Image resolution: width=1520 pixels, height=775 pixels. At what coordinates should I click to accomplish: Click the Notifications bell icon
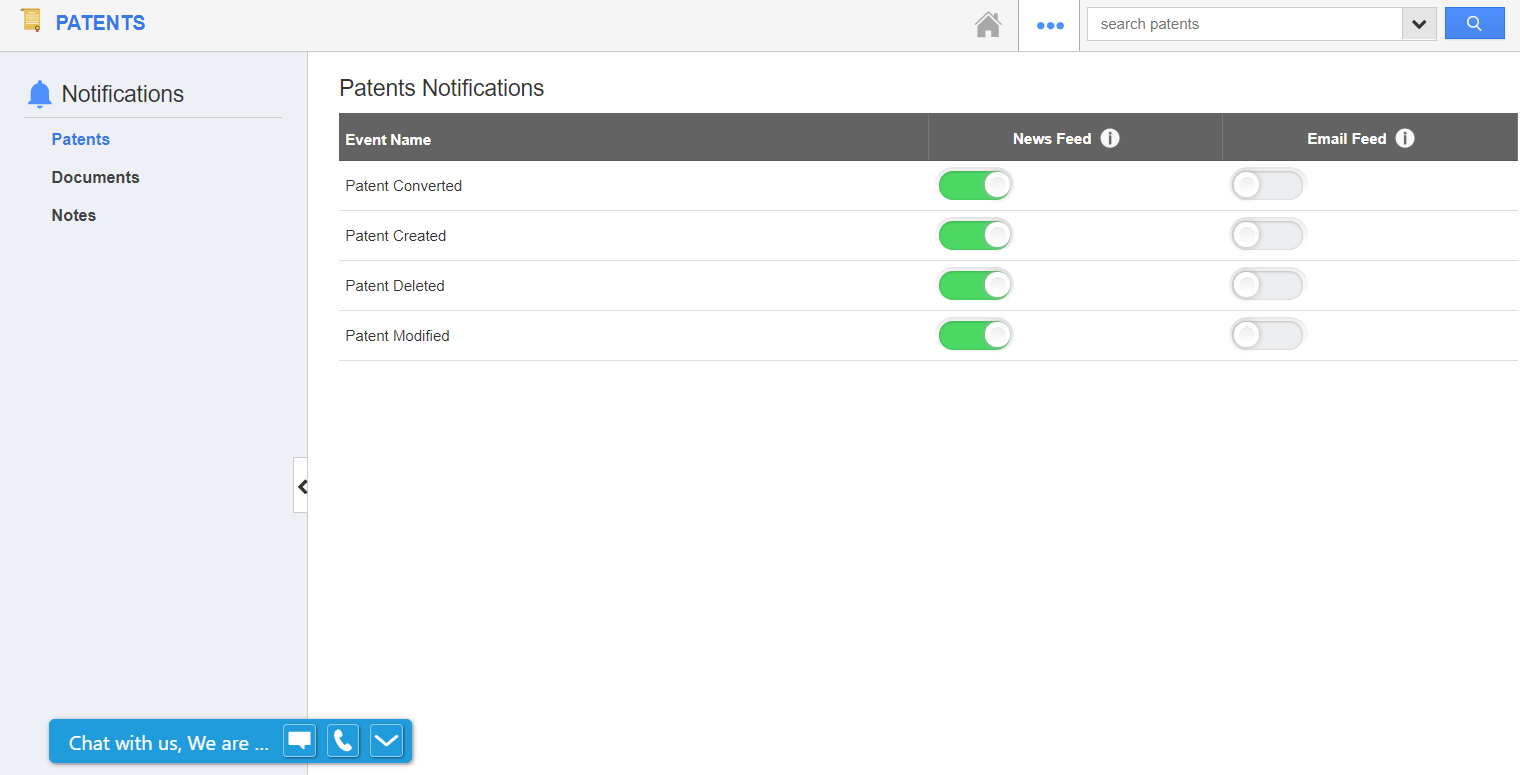pos(40,94)
